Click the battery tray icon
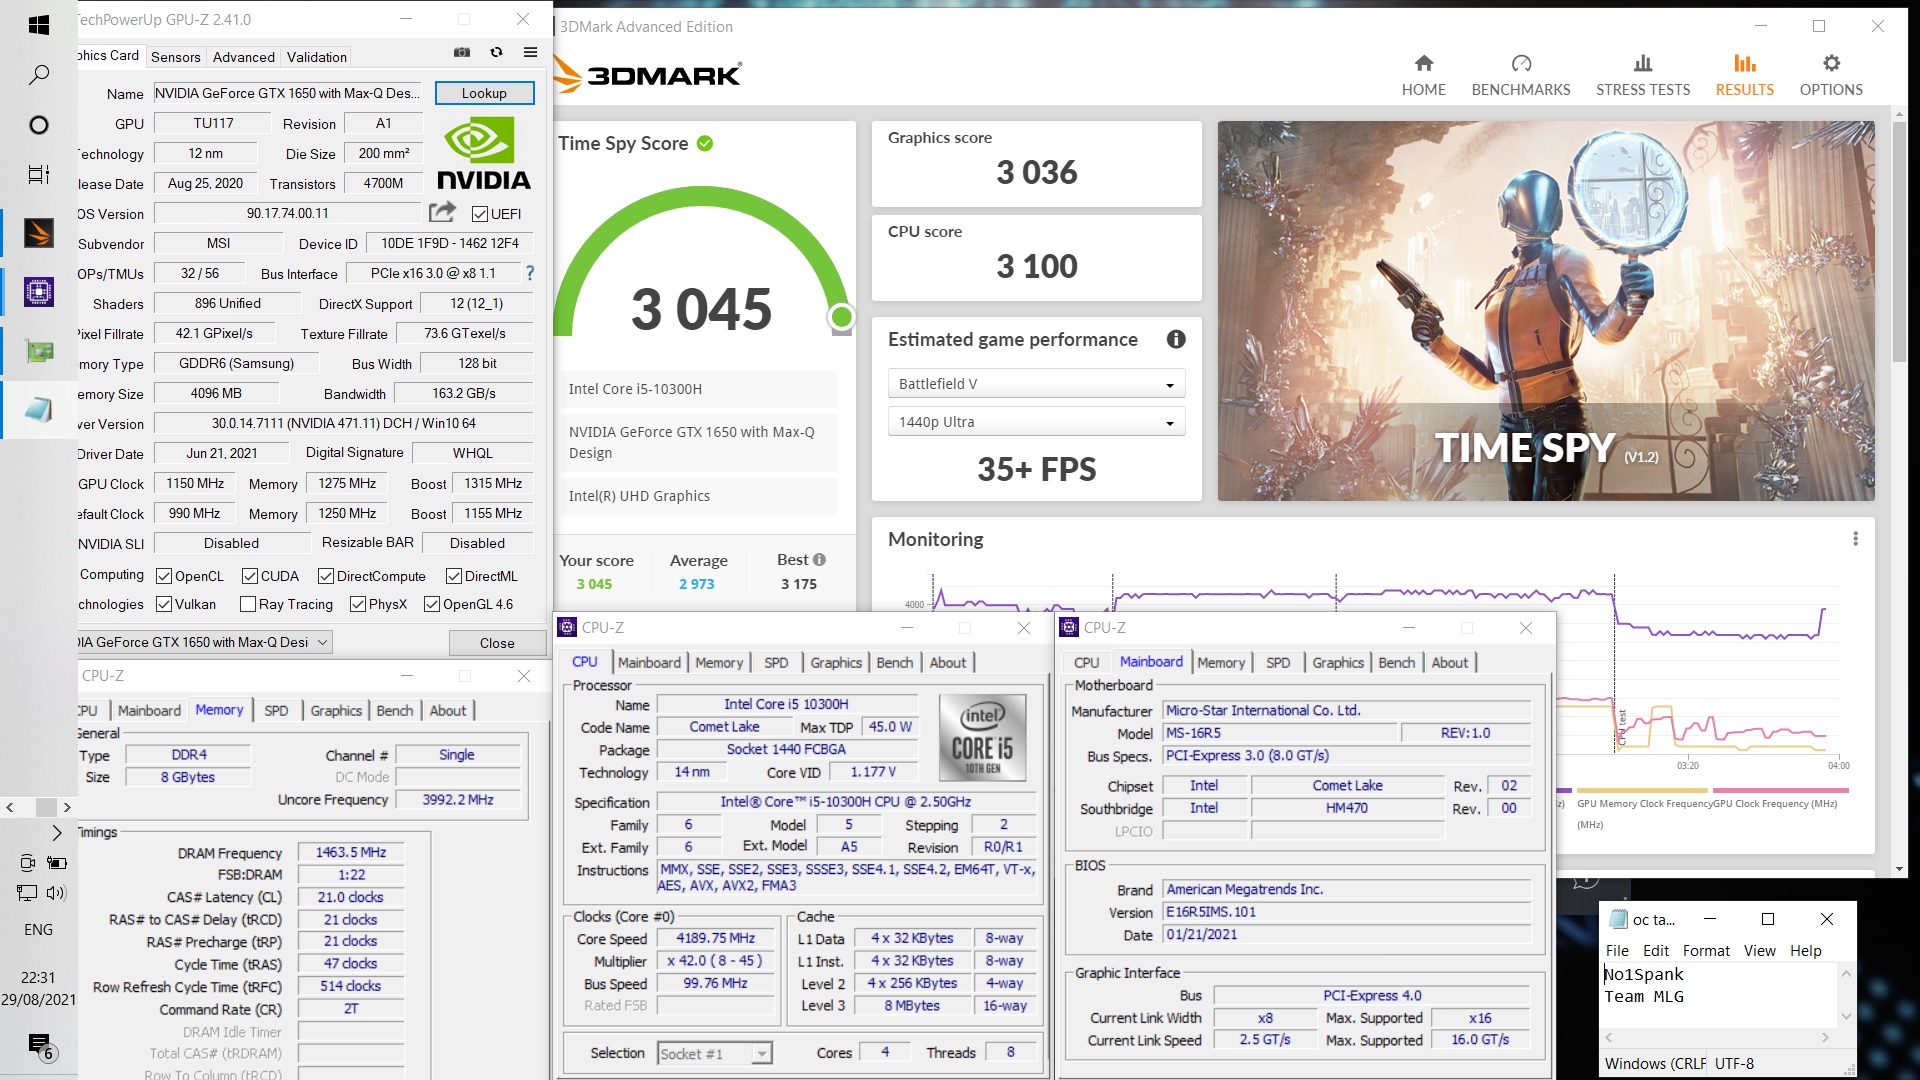Image resolution: width=1920 pixels, height=1080 pixels. click(x=57, y=862)
